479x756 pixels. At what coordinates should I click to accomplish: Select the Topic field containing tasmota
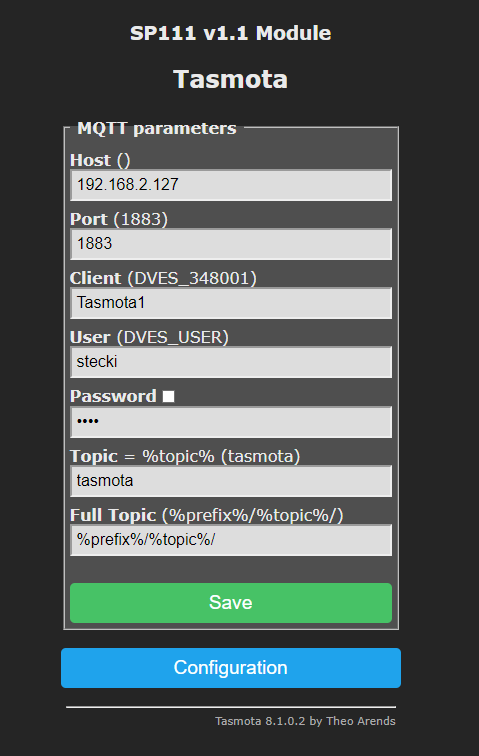[231, 481]
